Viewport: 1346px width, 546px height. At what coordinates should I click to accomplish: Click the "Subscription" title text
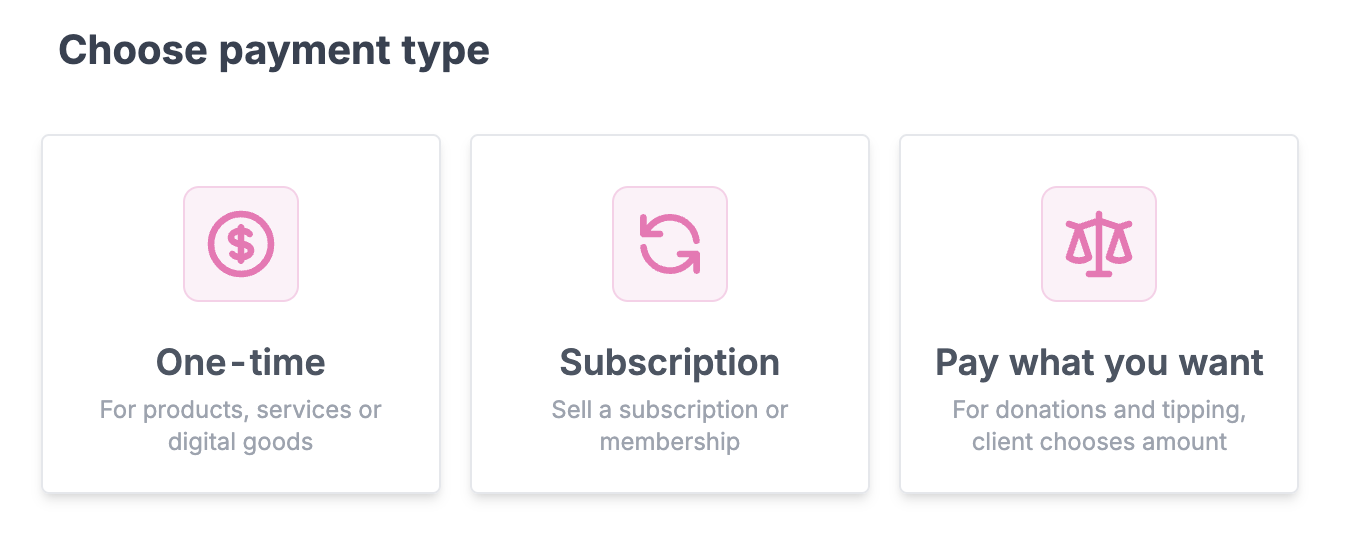[x=670, y=362]
